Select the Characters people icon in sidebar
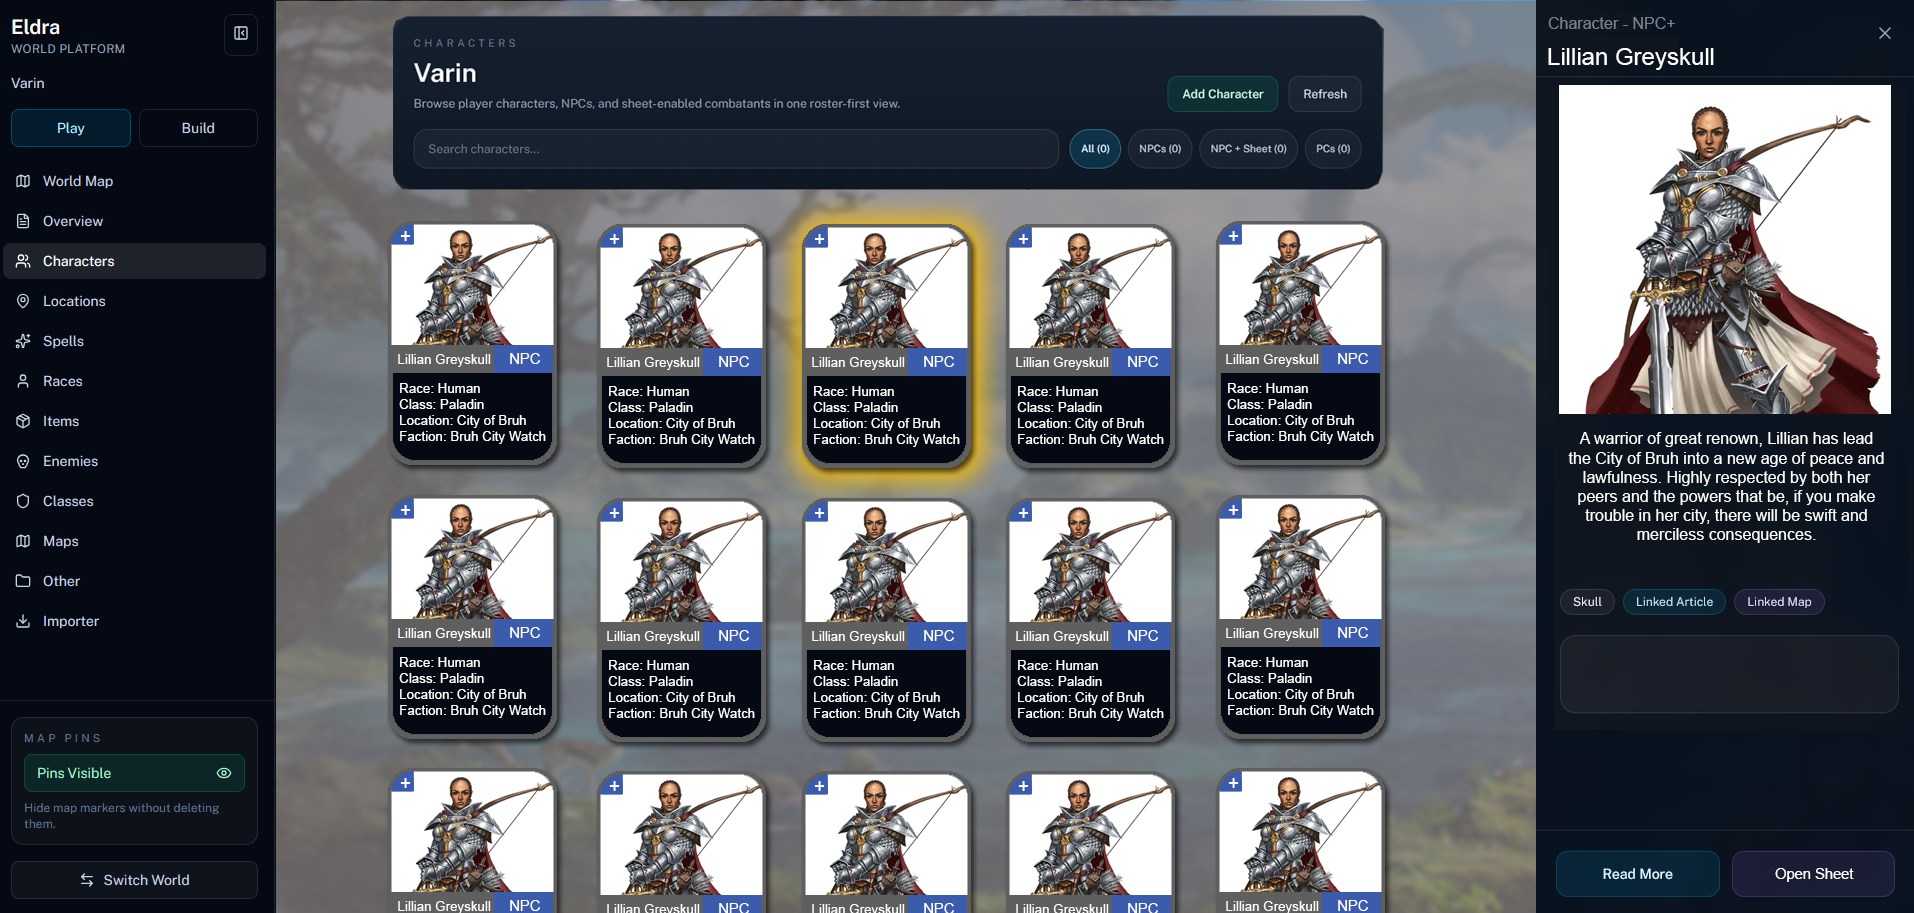The image size is (1914, 913). pos(23,261)
